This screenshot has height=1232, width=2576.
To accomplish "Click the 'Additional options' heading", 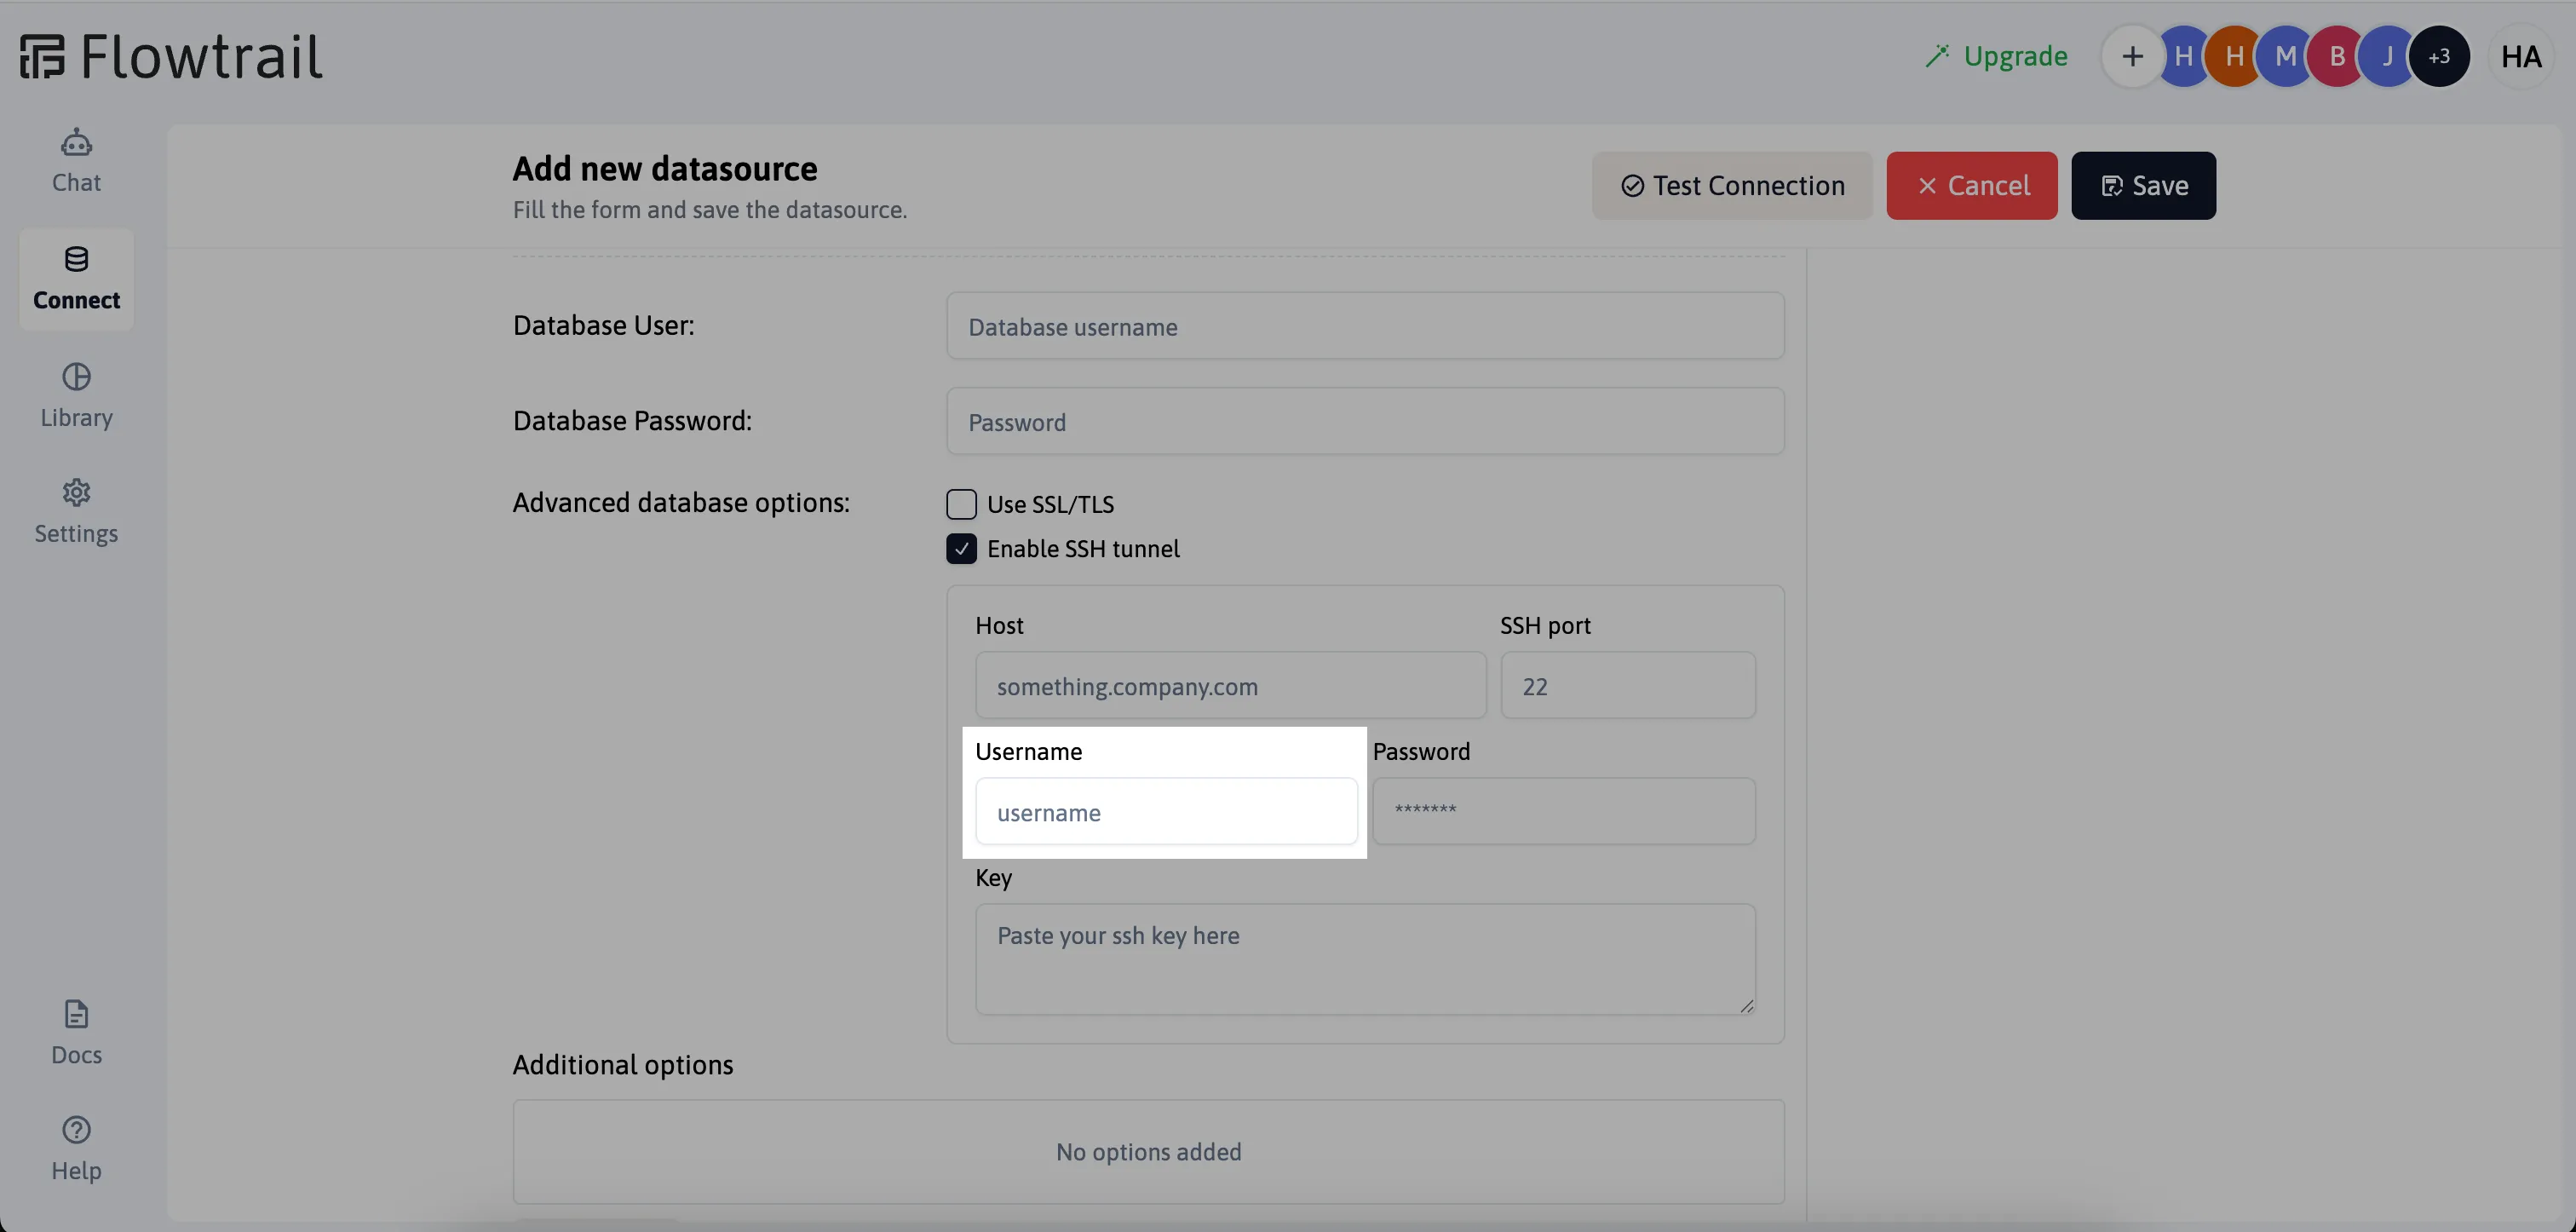I will coord(623,1065).
